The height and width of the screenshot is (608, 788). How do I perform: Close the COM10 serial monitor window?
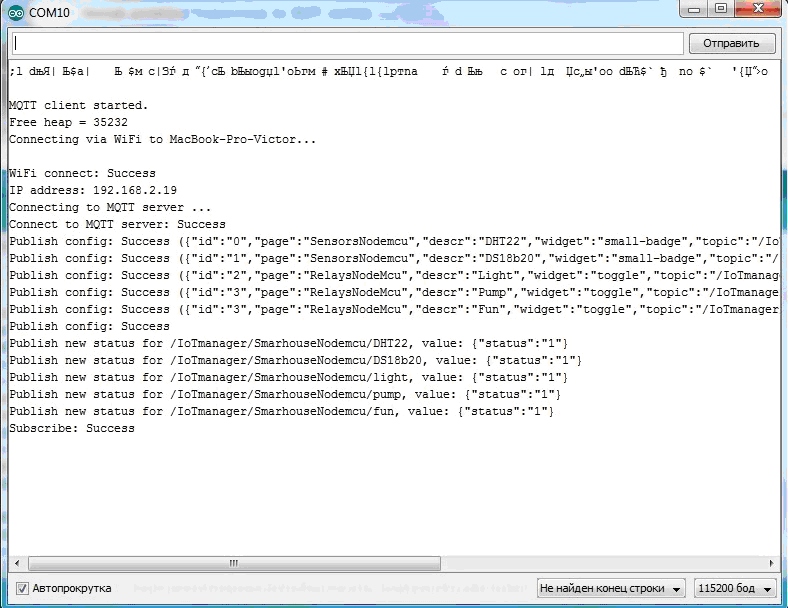(759, 9)
